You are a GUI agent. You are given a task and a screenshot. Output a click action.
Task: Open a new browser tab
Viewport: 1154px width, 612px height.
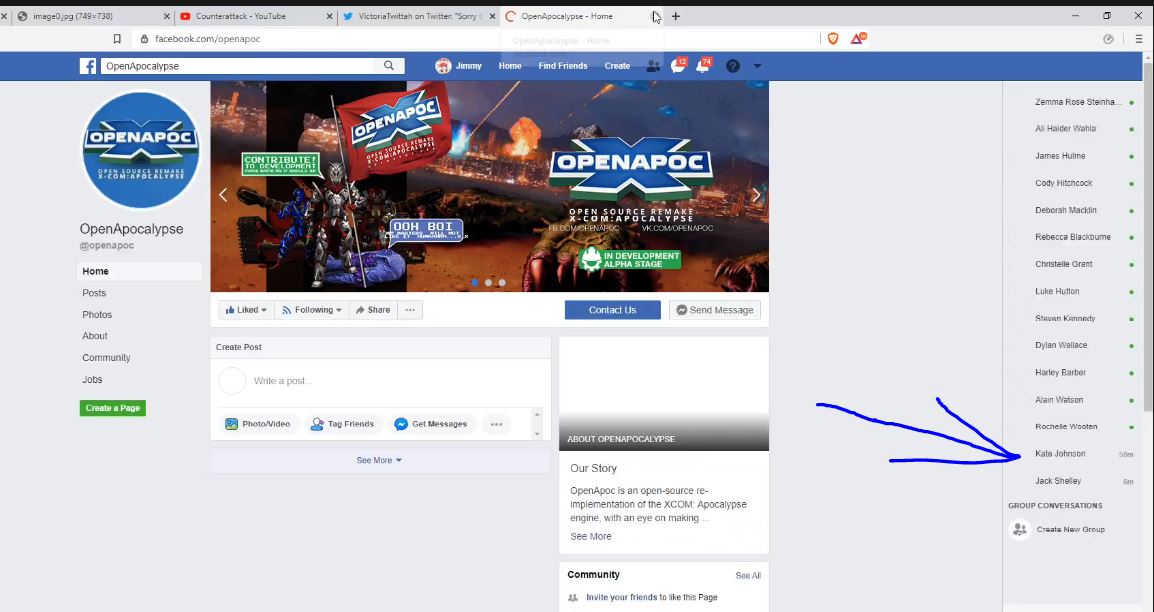click(676, 16)
